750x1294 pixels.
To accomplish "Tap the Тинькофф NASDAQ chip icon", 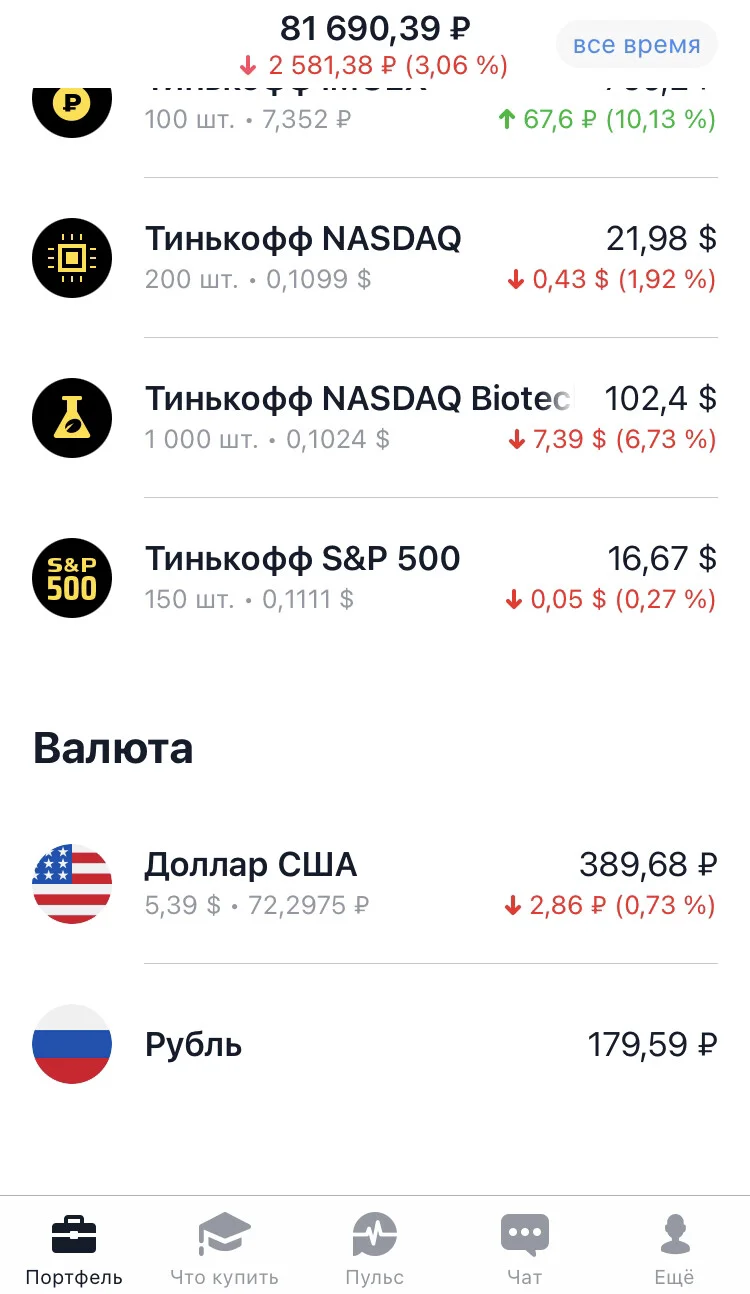I will pyautogui.click(x=72, y=258).
